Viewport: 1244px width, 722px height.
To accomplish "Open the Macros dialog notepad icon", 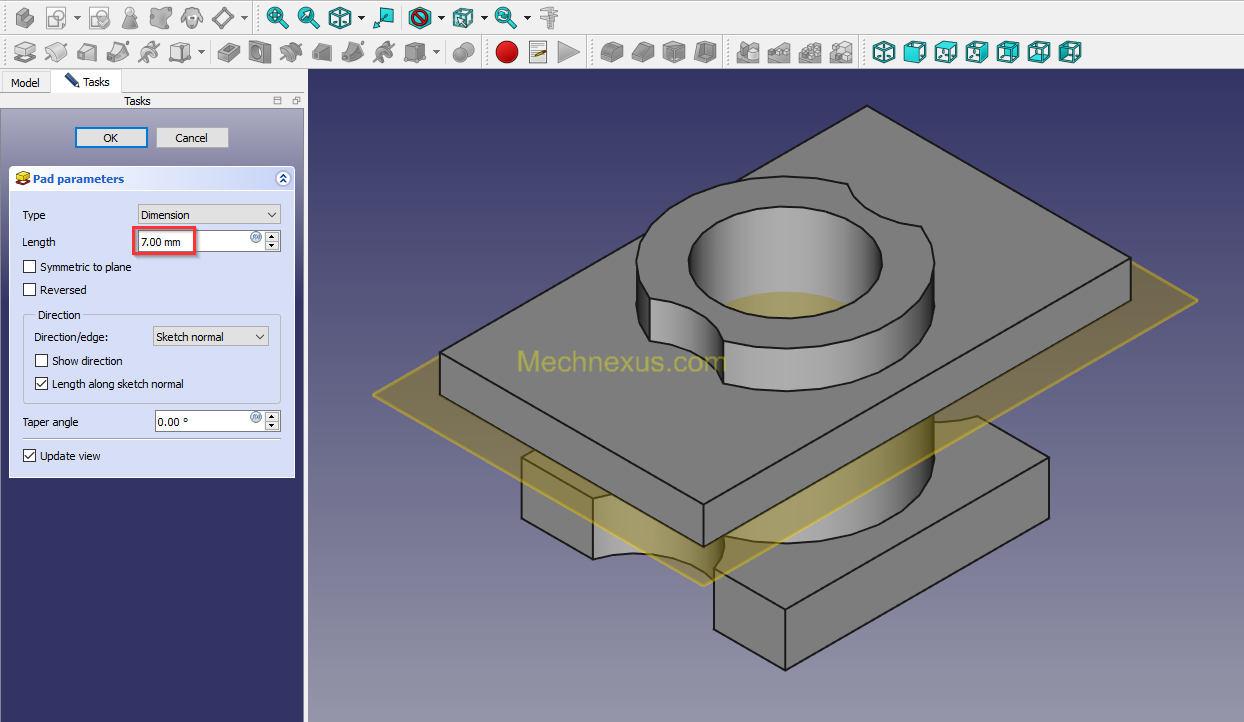I will pos(538,51).
